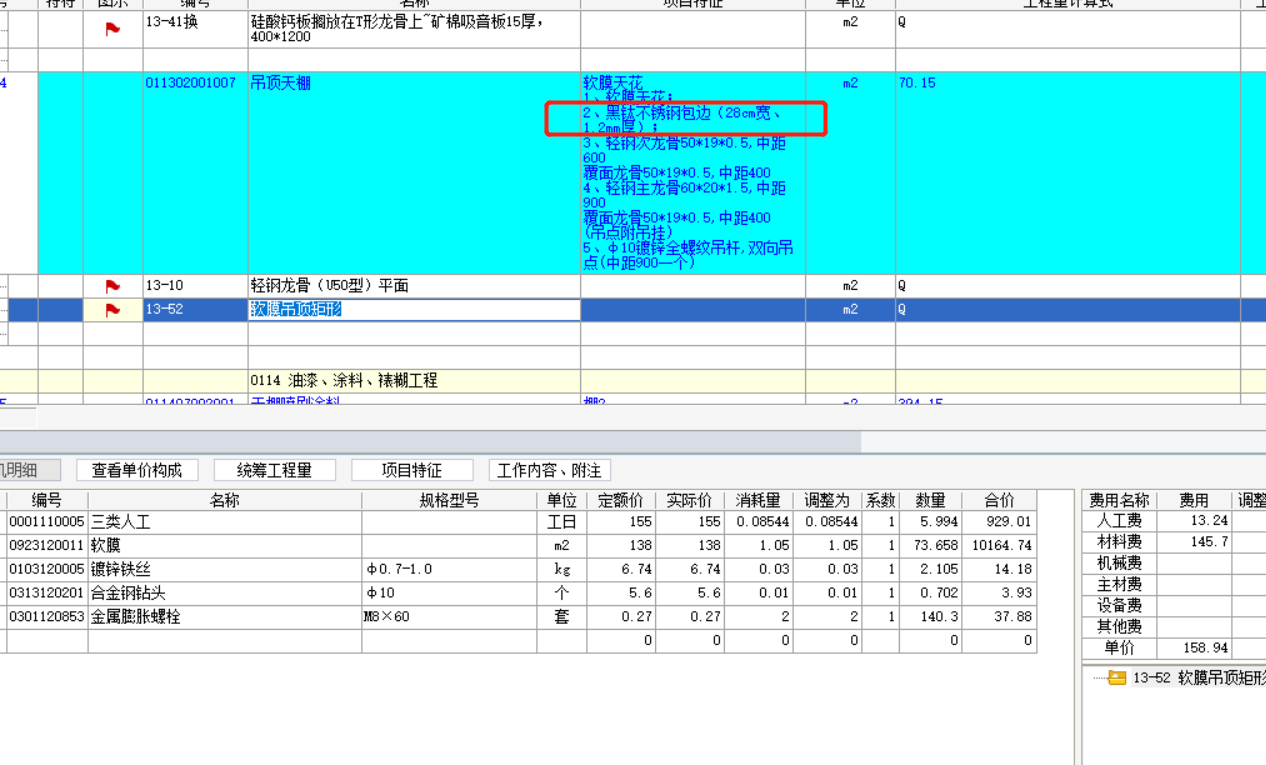The image size is (1266, 765).
Task: Open 统筹工程量 tab
Action: 274,470
